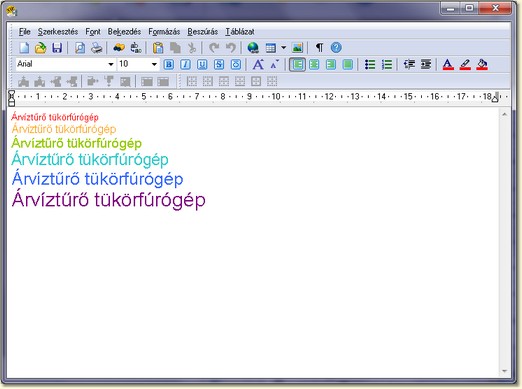Toggle italic formatting
The height and width of the screenshot is (389, 522).
point(186,64)
